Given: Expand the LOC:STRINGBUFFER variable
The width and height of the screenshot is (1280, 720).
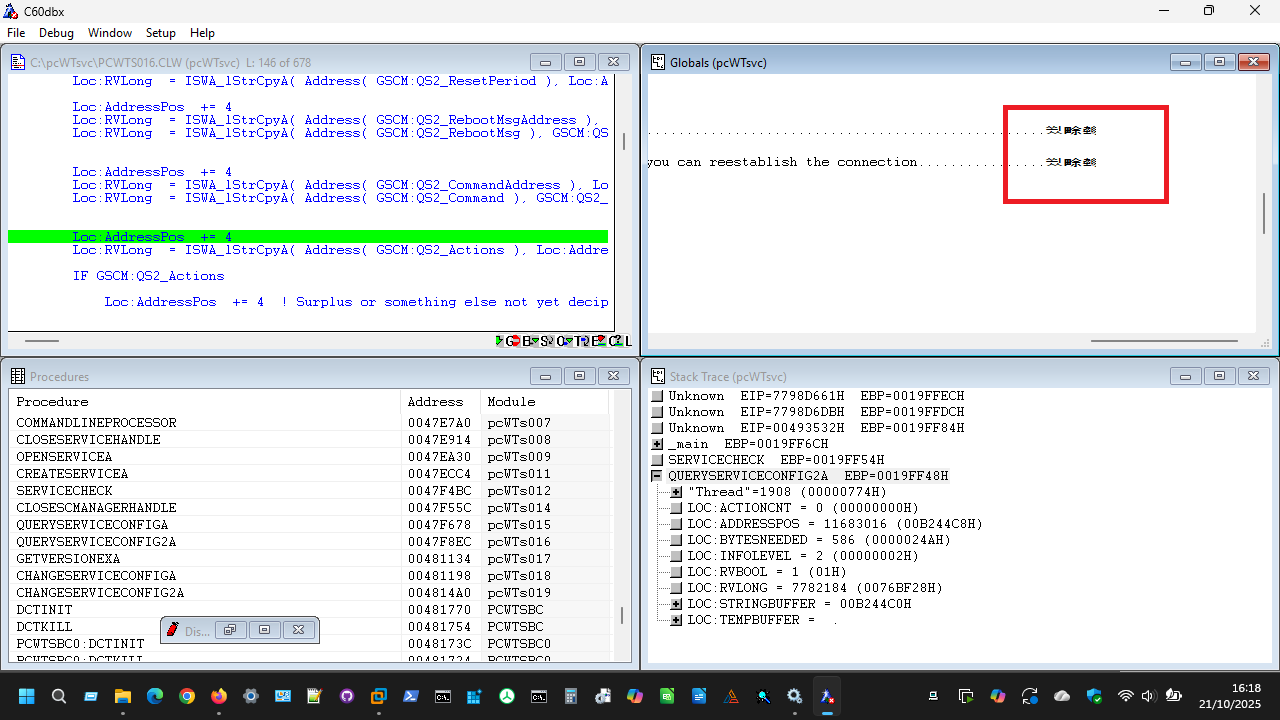Looking at the screenshot, I should 676,604.
